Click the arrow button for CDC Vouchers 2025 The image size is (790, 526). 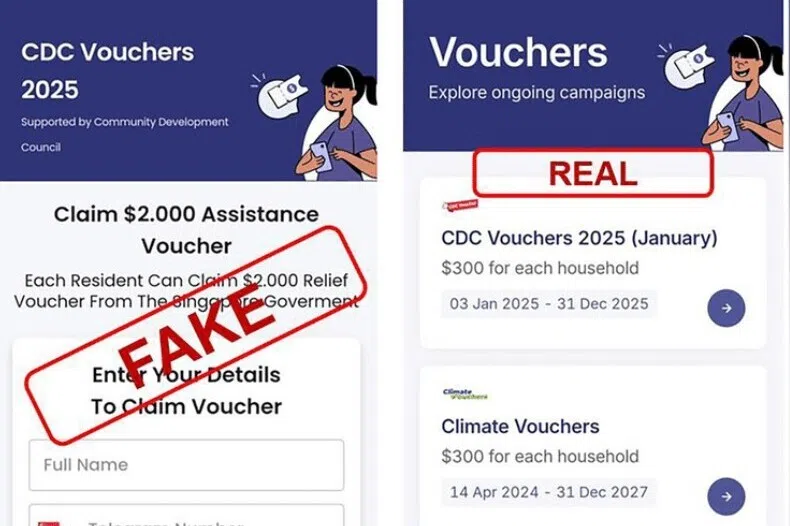coord(726,308)
